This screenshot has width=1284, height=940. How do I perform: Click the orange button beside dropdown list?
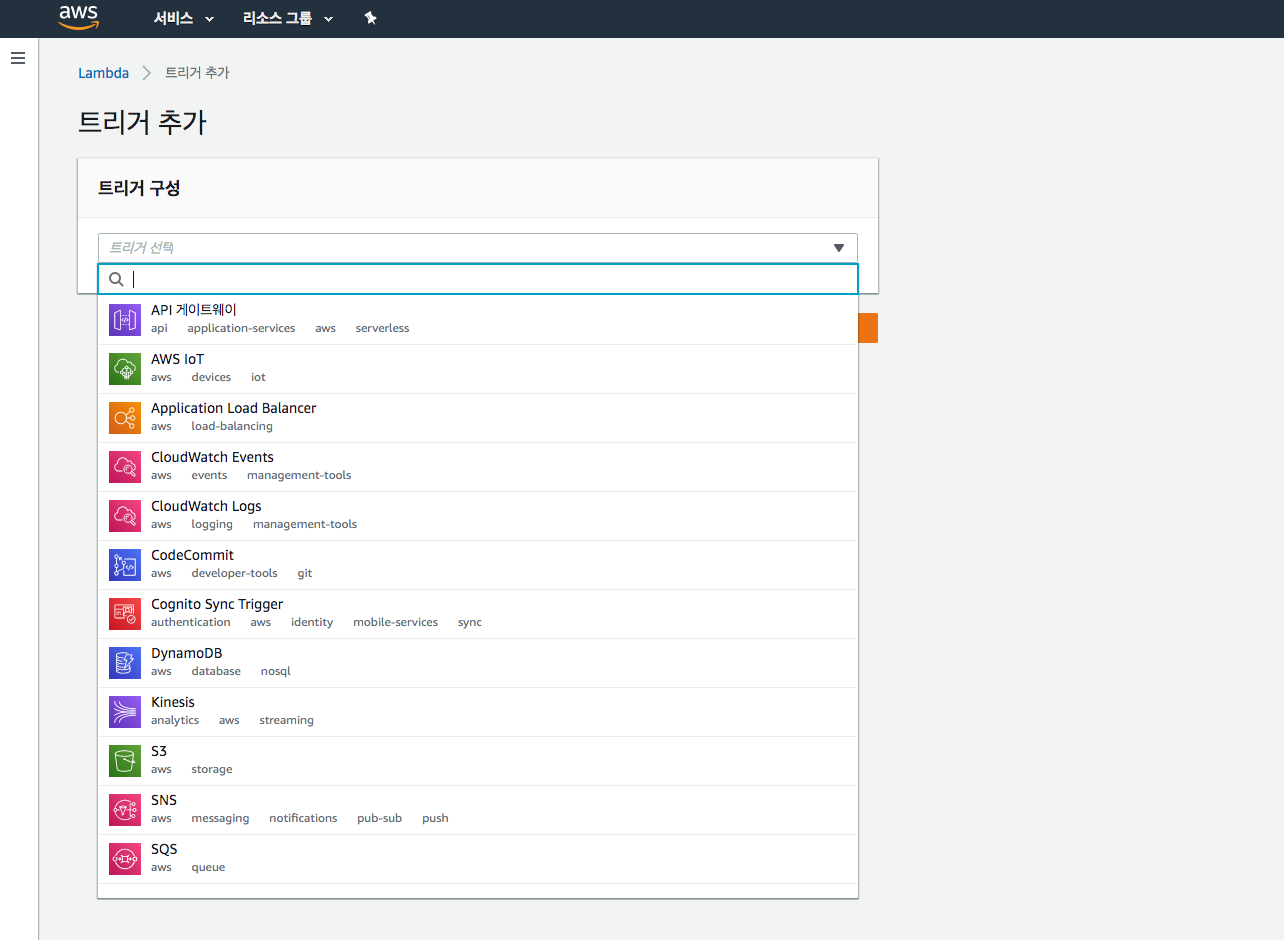coord(868,328)
